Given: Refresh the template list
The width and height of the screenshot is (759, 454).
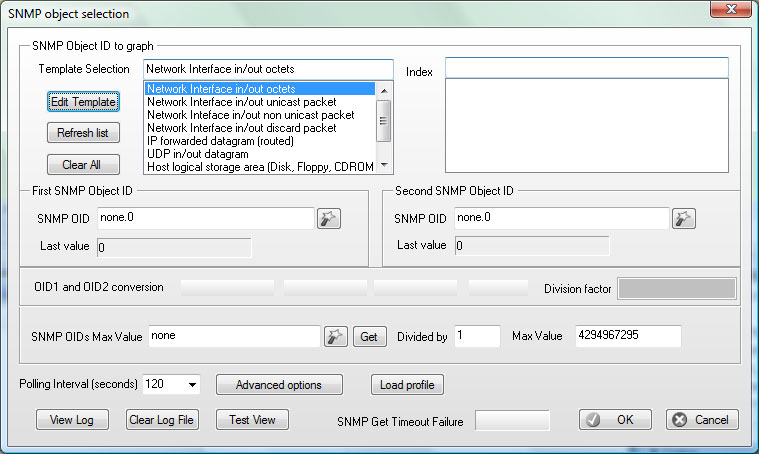Looking at the screenshot, I should [83, 133].
